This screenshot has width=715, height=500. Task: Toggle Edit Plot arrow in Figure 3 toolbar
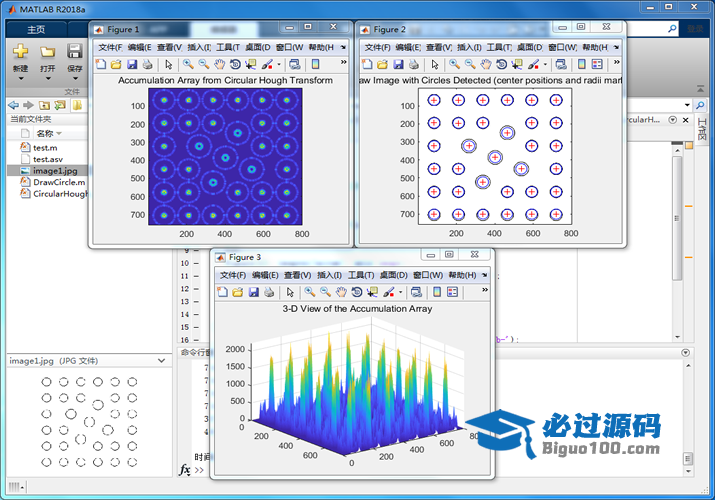coord(290,293)
